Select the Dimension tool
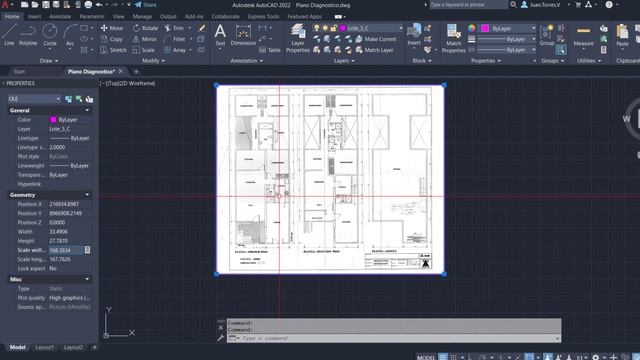 (243, 34)
